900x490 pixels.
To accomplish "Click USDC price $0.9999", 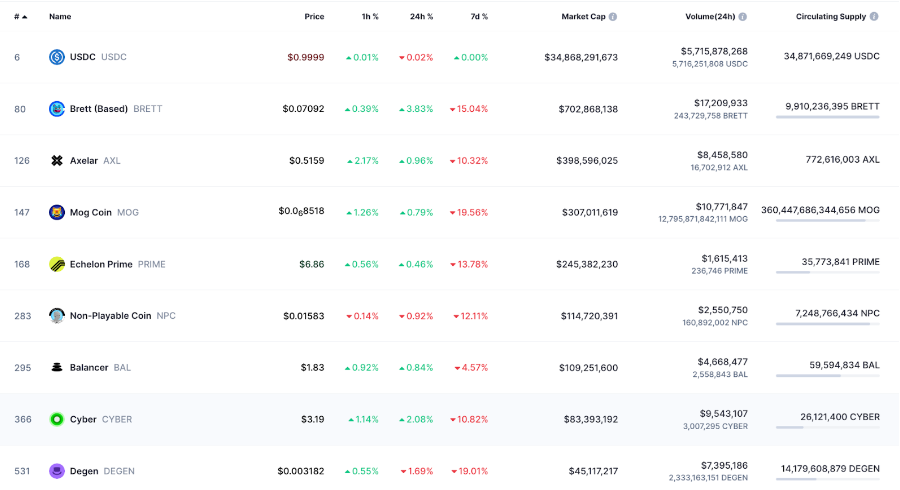I will pos(306,57).
